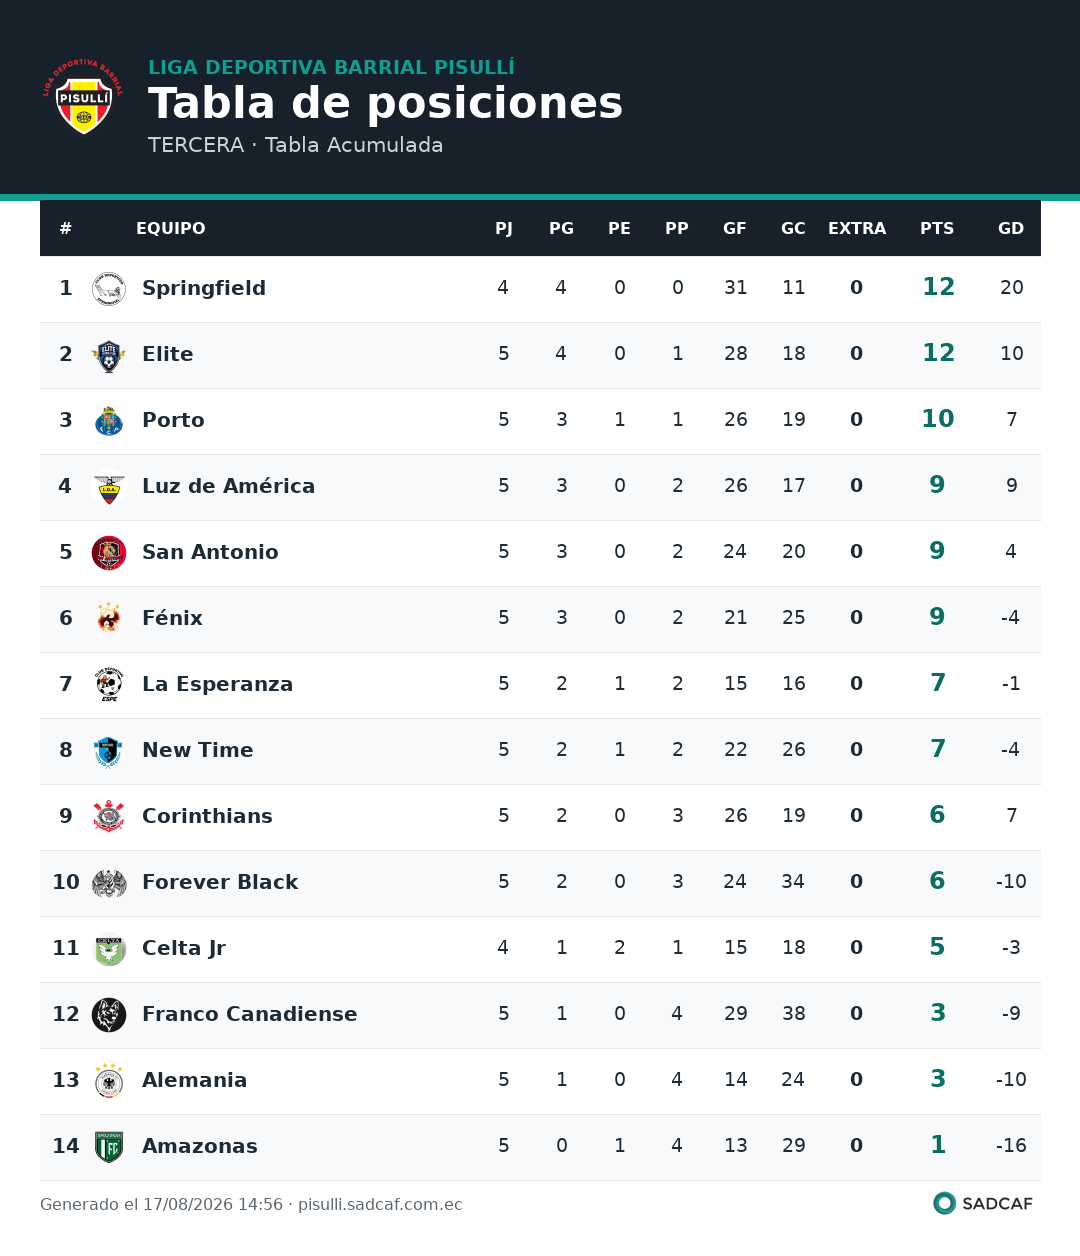Open the La Esperanza team name
This screenshot has height=1256, width=1080.
(x=218, y=684)
